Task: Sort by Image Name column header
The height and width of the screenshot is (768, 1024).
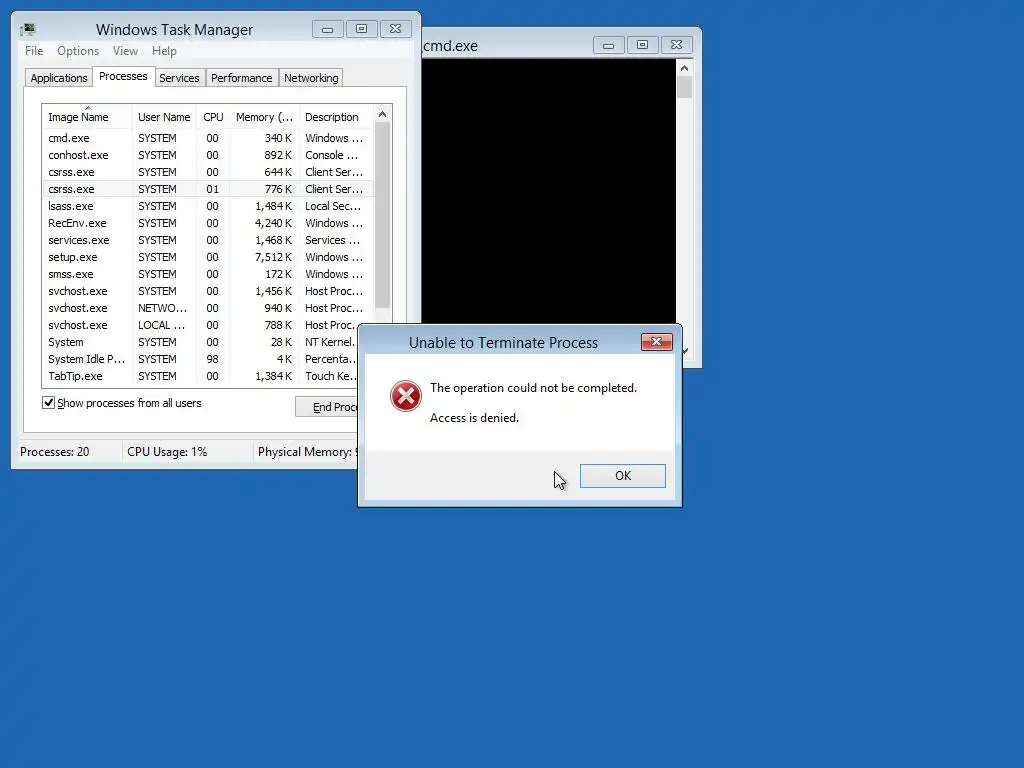Action: click(x=86, y=117)
